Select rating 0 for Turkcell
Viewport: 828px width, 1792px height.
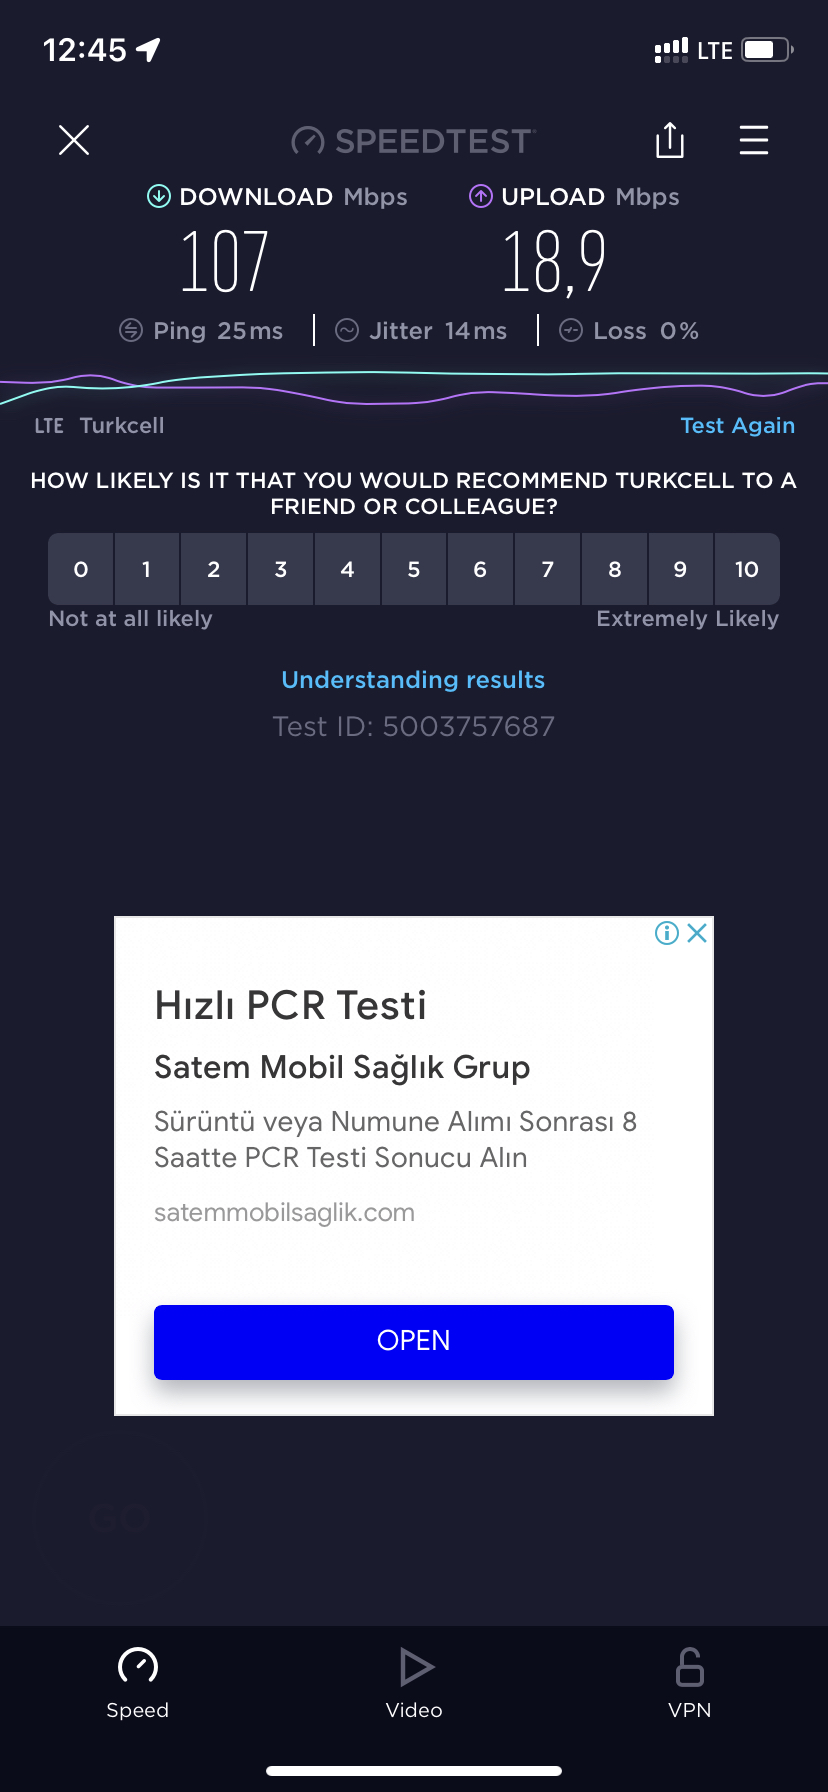[81, 569]
